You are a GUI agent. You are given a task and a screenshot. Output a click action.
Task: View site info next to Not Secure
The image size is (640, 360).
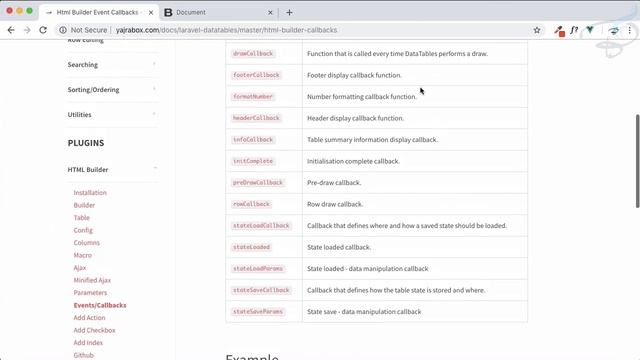[63, 30]
